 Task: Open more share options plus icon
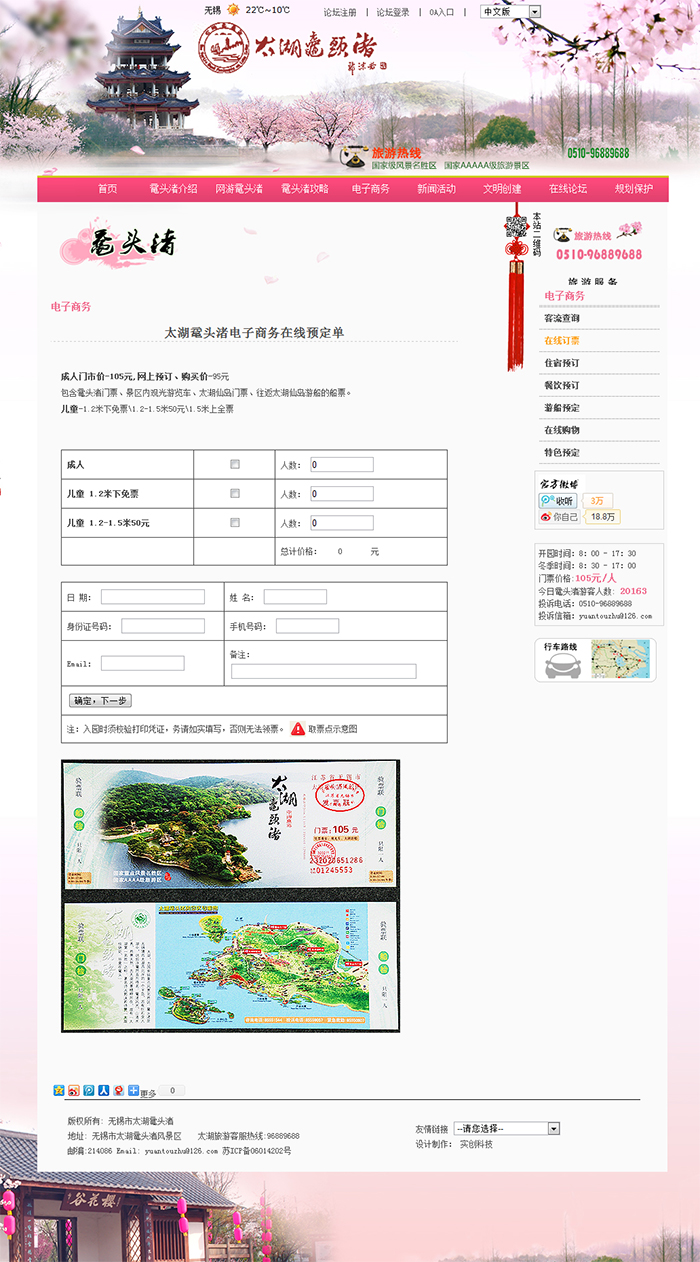coord(133,1090)
